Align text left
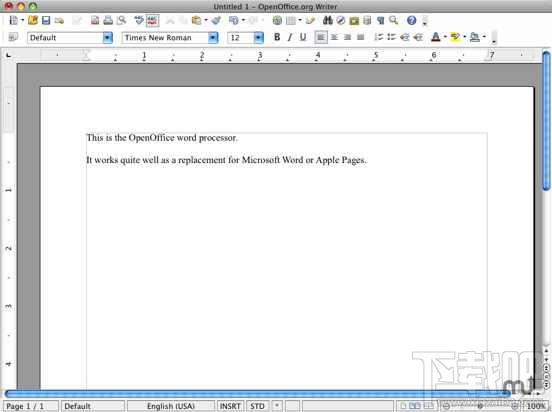552x412 pixels. click(321, 37)
